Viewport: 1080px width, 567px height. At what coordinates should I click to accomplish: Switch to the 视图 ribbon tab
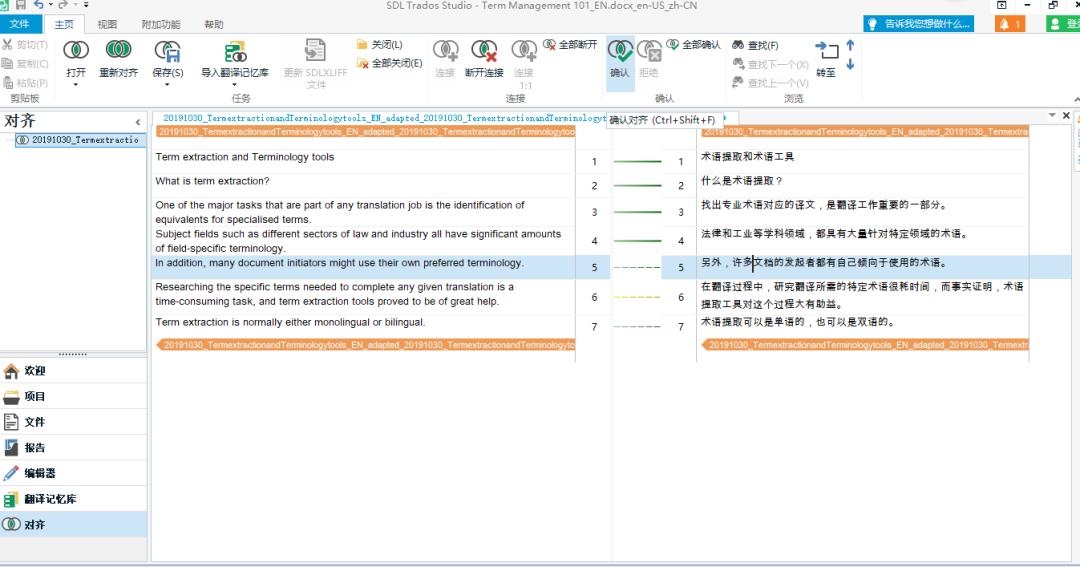[x=107, y=24]
